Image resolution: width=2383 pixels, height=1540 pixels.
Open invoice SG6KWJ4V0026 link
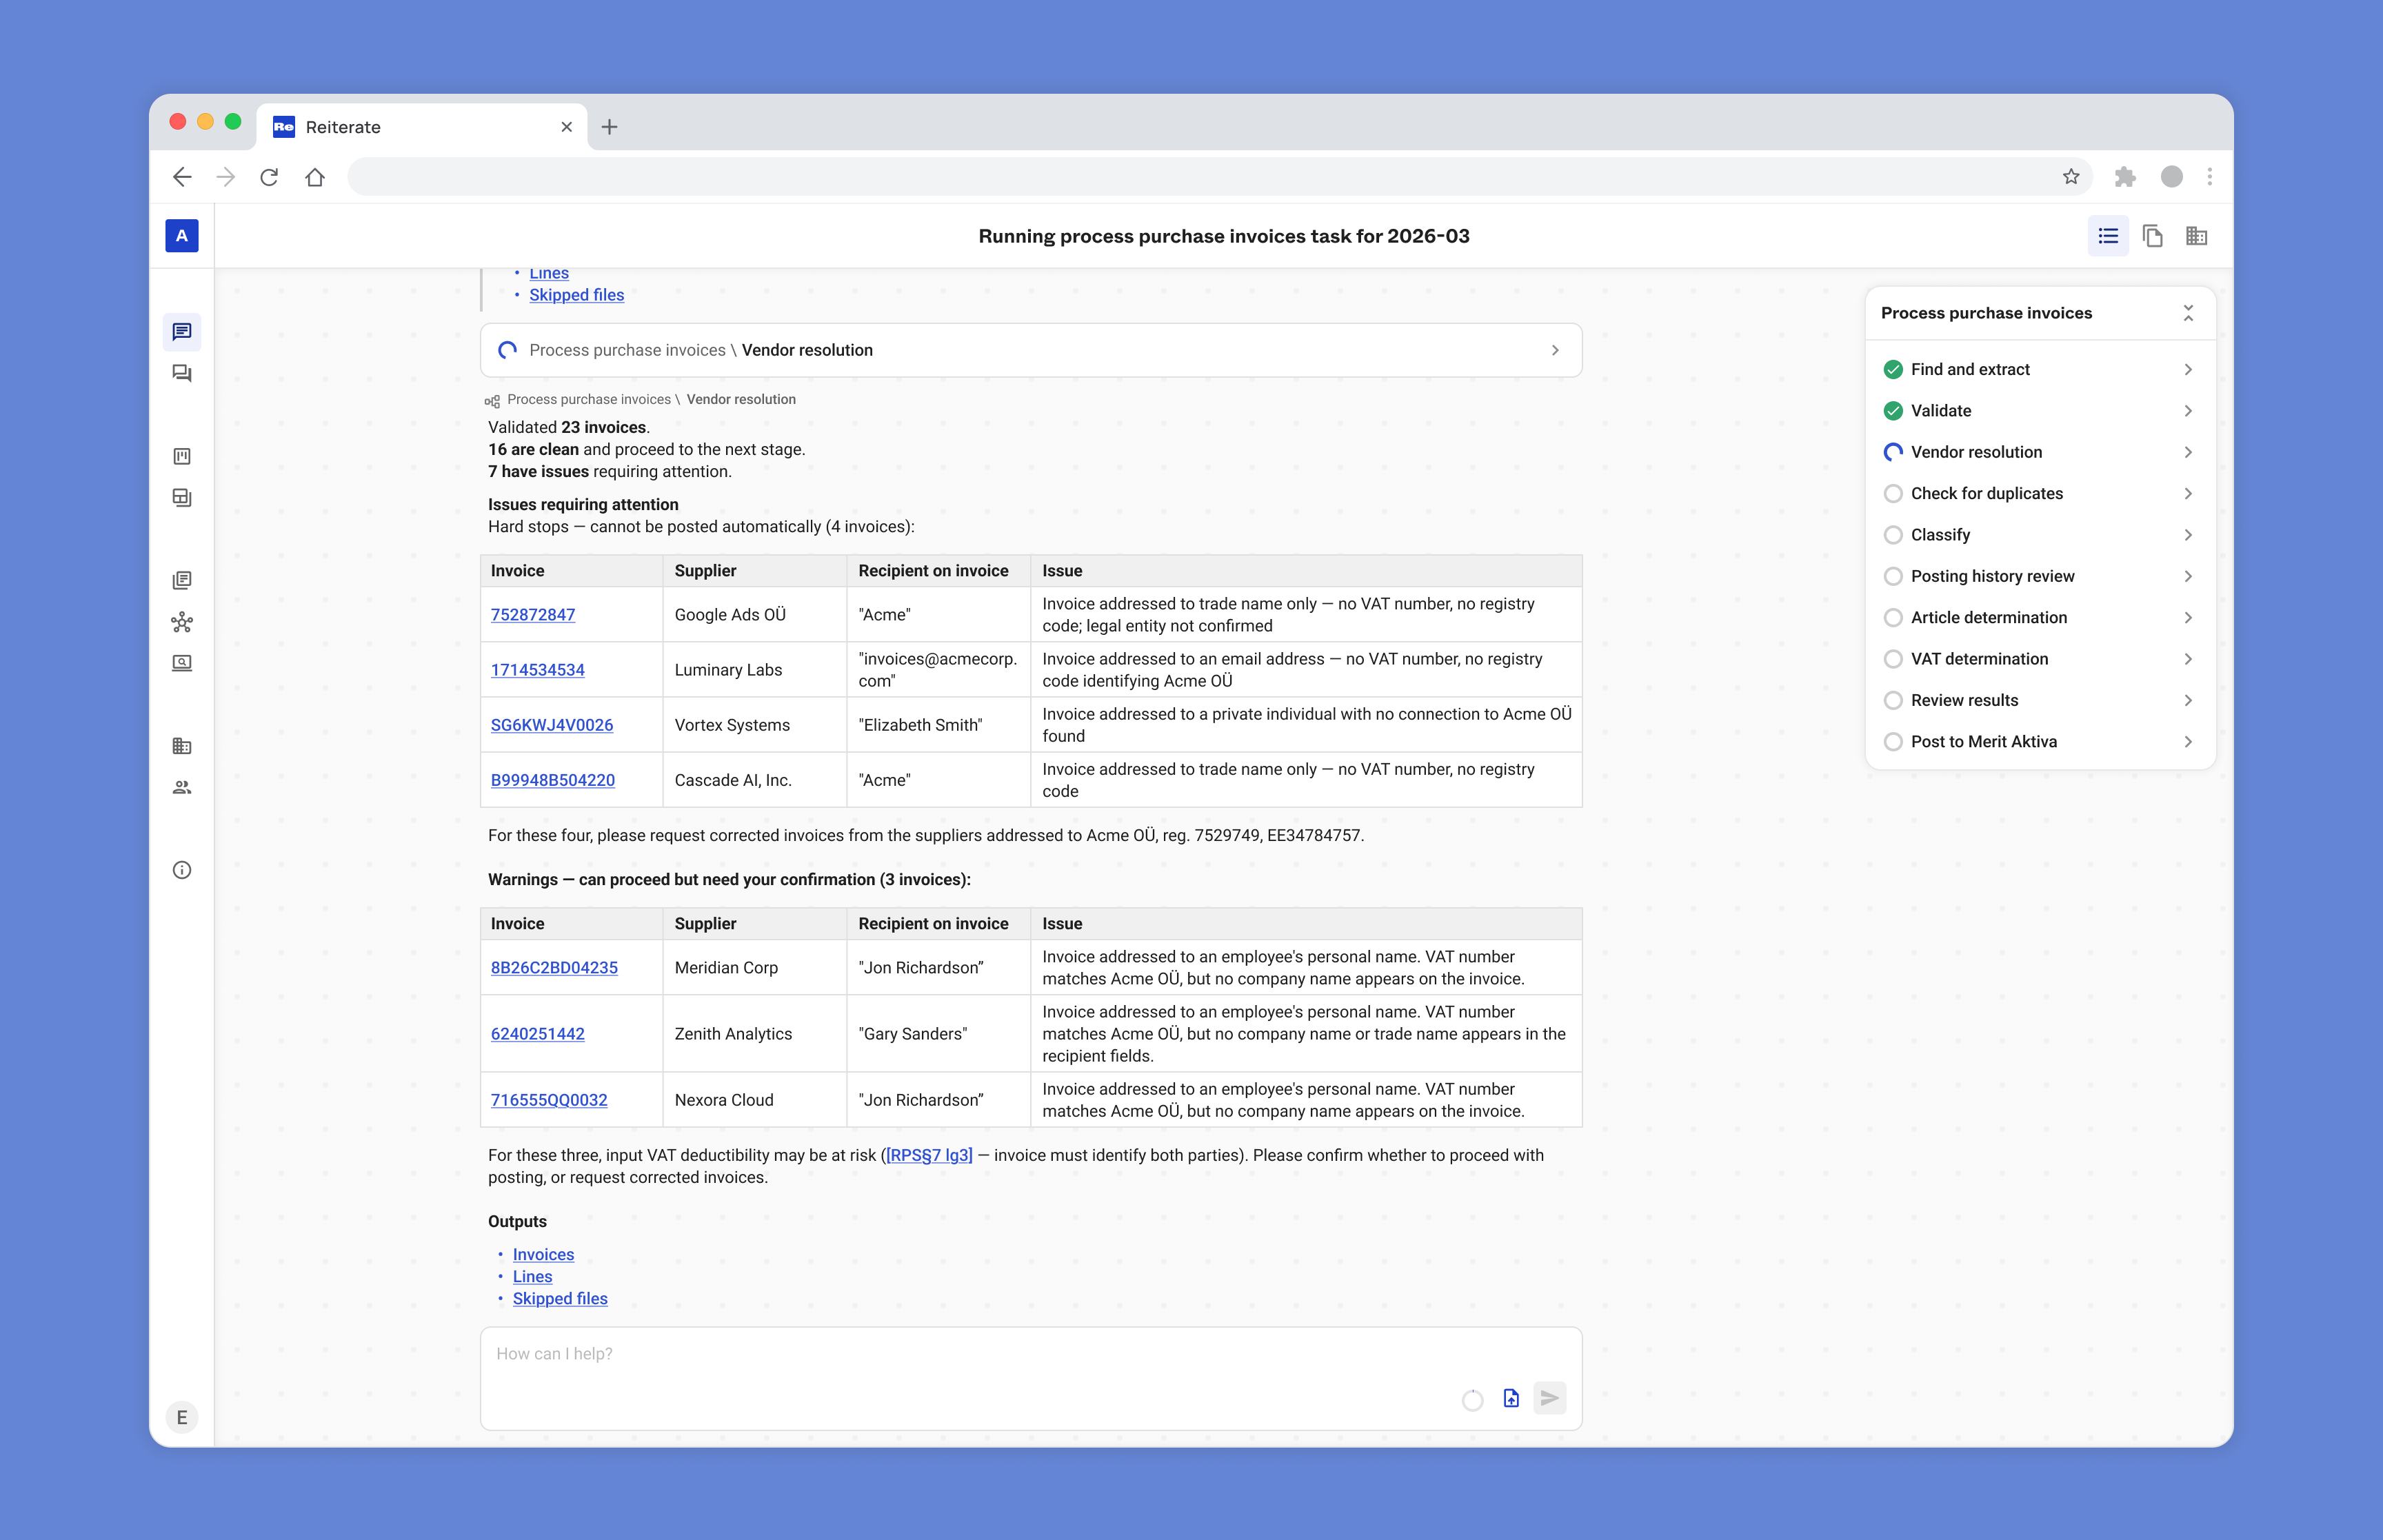click(551, 725)
